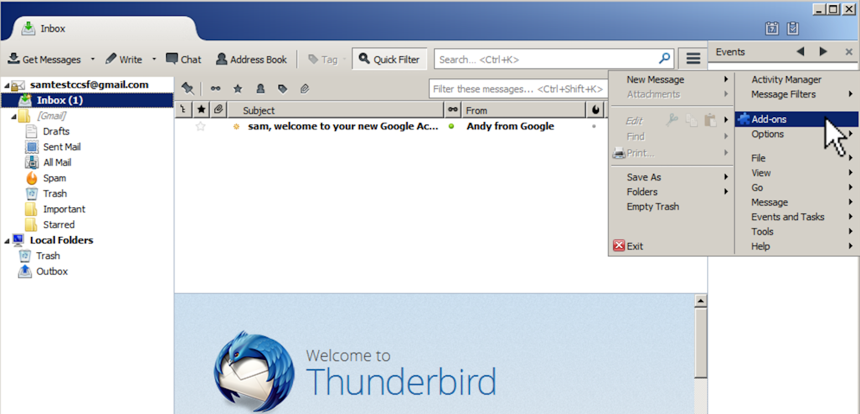Open Chat from the toolbar

click(184, 59)
